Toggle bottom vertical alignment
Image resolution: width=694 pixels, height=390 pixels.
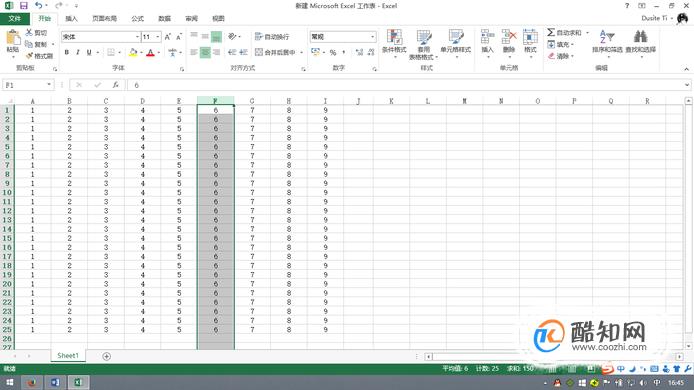[216, 36]
